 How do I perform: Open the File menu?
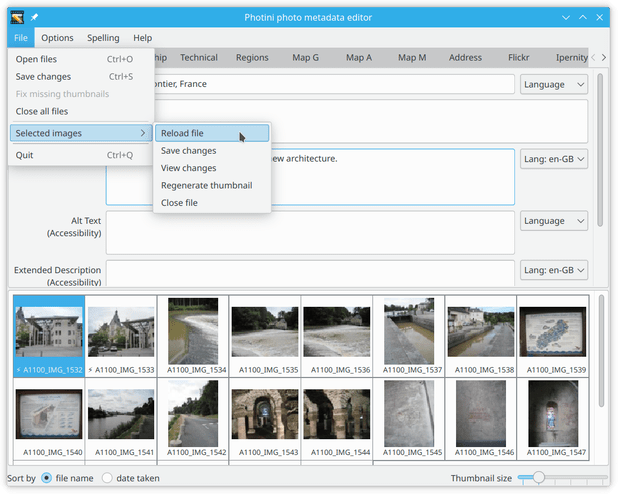tap(21, 38)
